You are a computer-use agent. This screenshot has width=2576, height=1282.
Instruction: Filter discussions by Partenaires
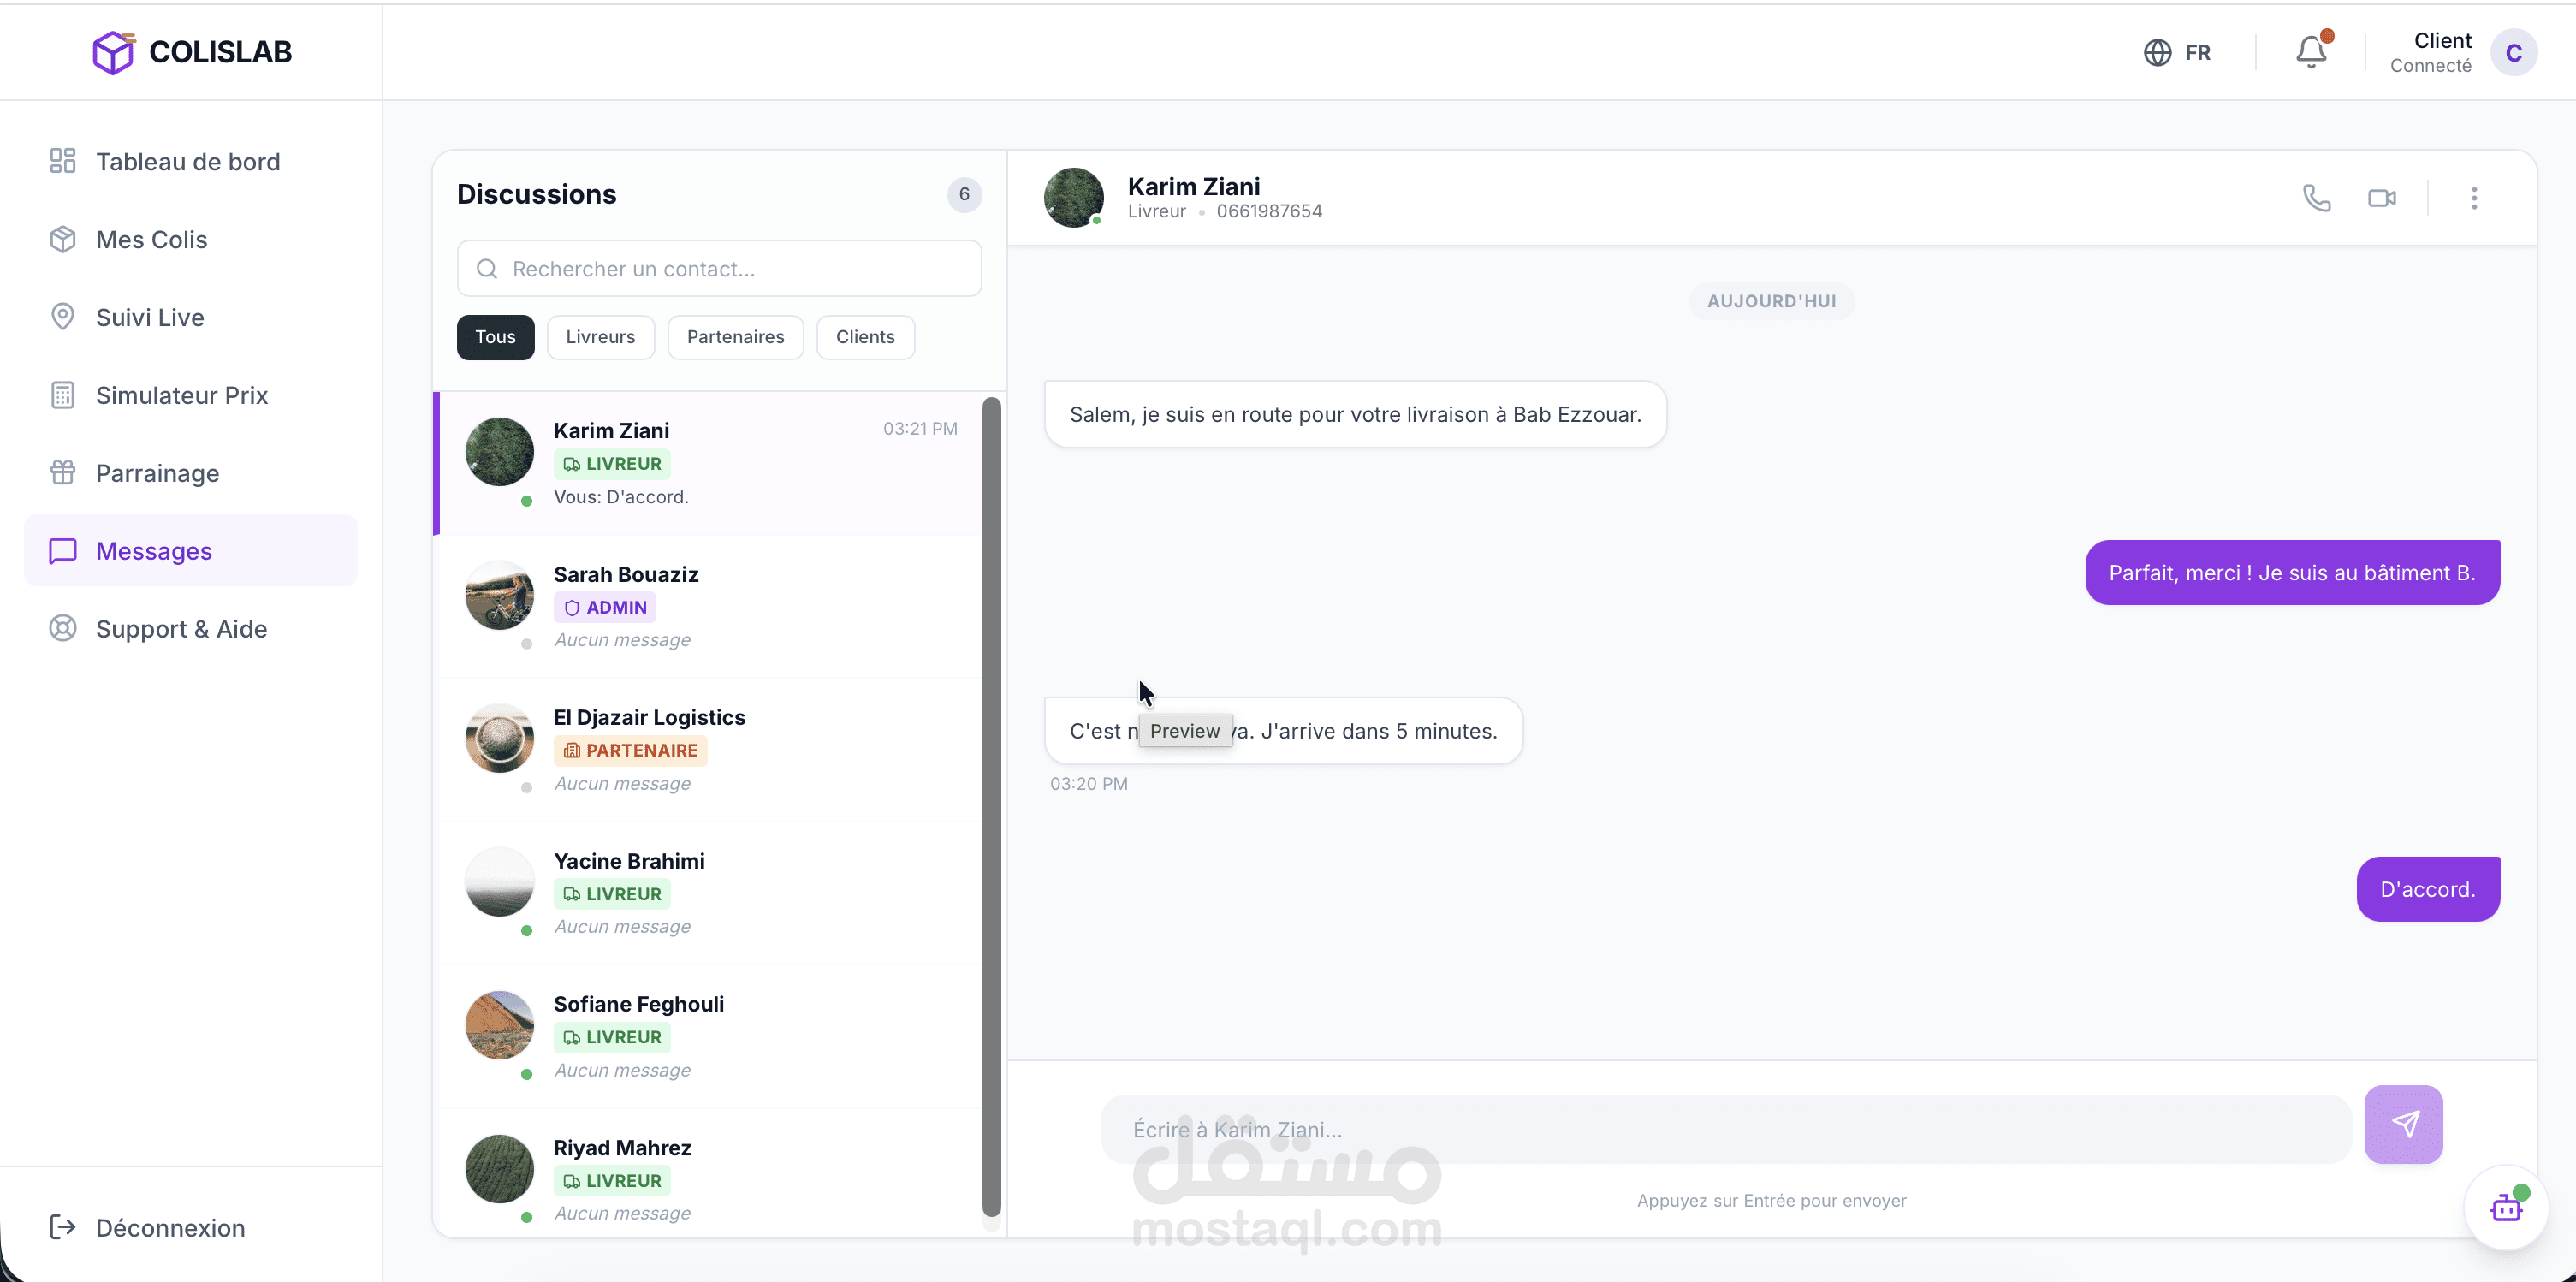point(735,337)
